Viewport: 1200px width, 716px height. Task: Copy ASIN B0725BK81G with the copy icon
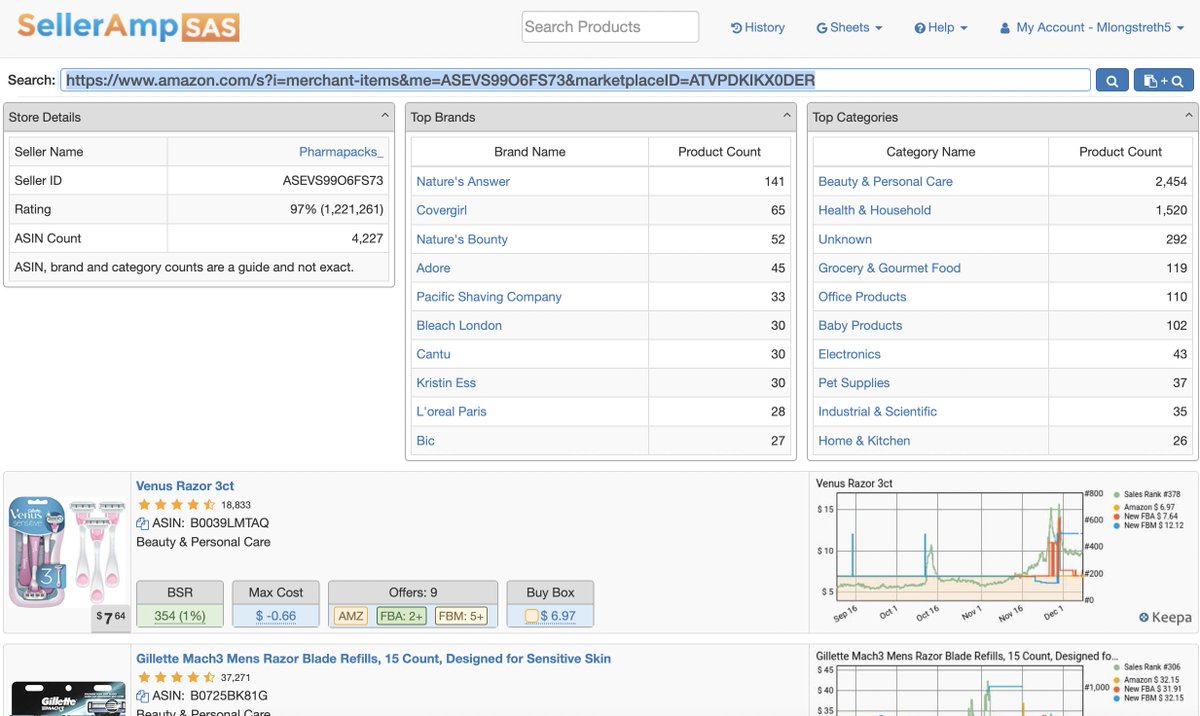tap(142, 696)
